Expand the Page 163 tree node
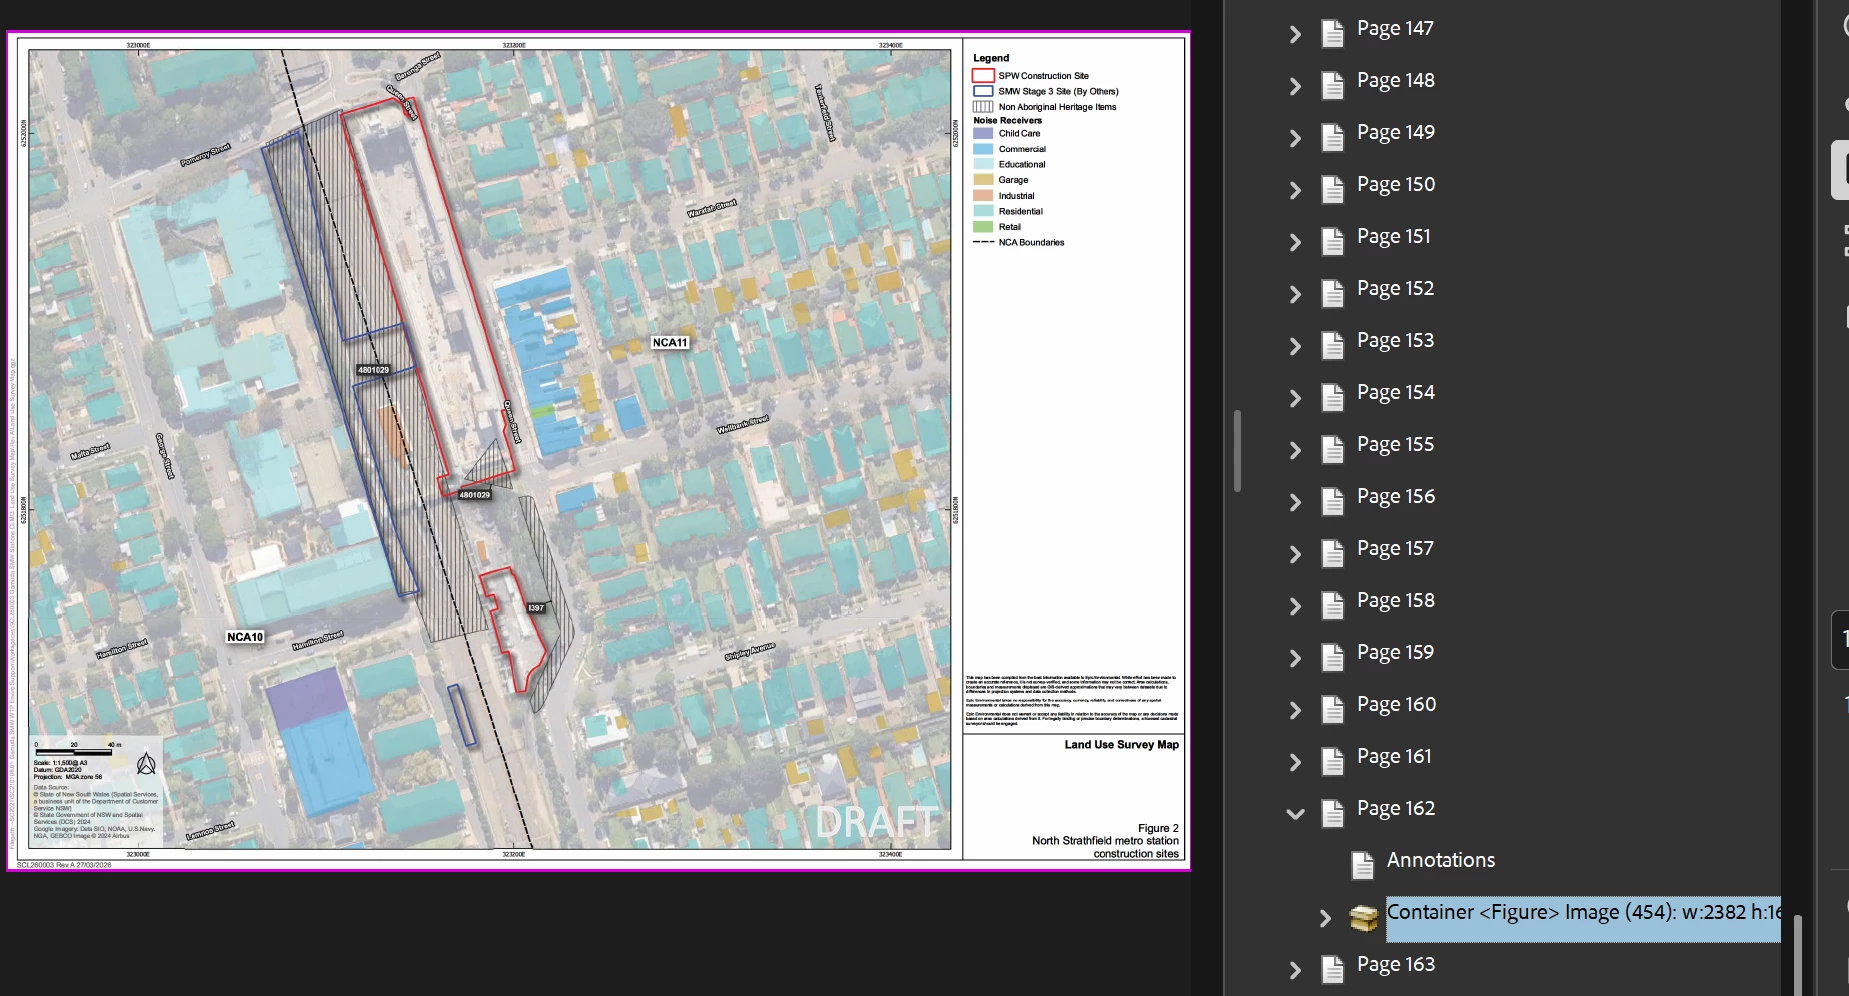1849x996 pixels. click(x=1295, y=970)
